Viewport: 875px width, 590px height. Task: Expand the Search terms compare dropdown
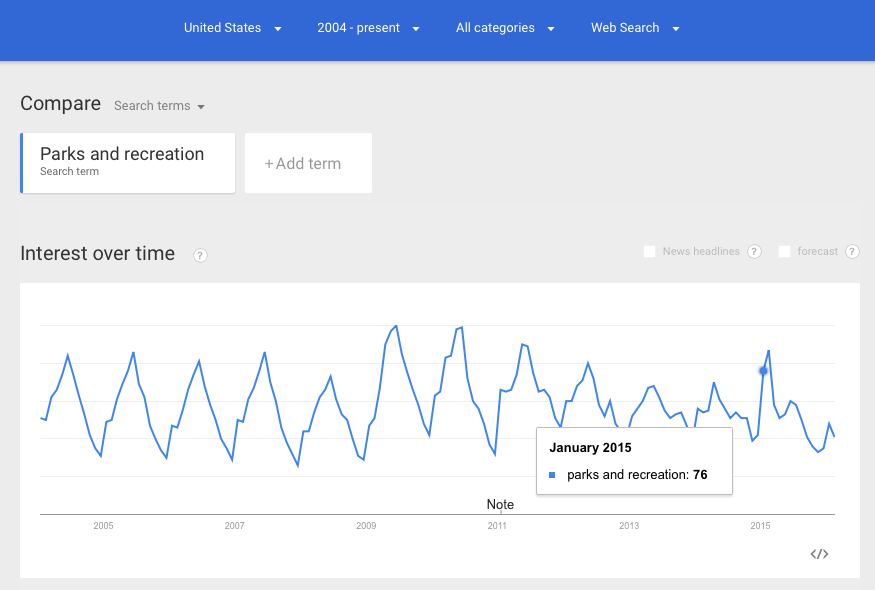point(159,106)
